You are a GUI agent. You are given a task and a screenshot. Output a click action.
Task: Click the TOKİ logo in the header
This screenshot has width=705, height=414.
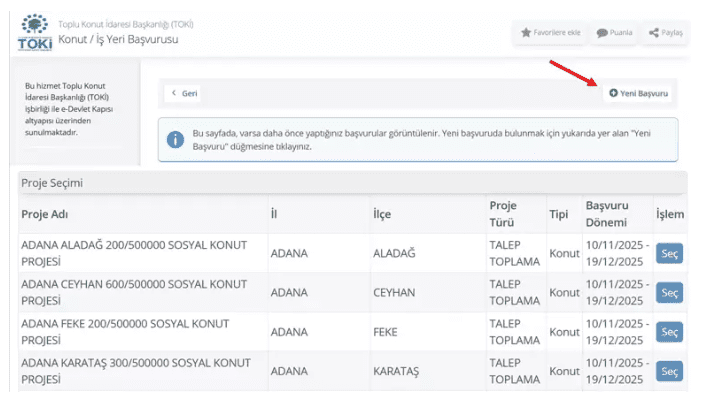35,32
